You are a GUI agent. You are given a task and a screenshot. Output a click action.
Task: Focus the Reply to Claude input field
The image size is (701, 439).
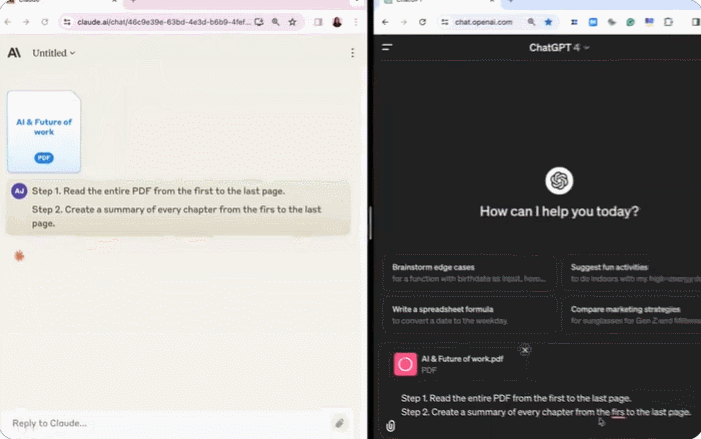tap(170, 423)
